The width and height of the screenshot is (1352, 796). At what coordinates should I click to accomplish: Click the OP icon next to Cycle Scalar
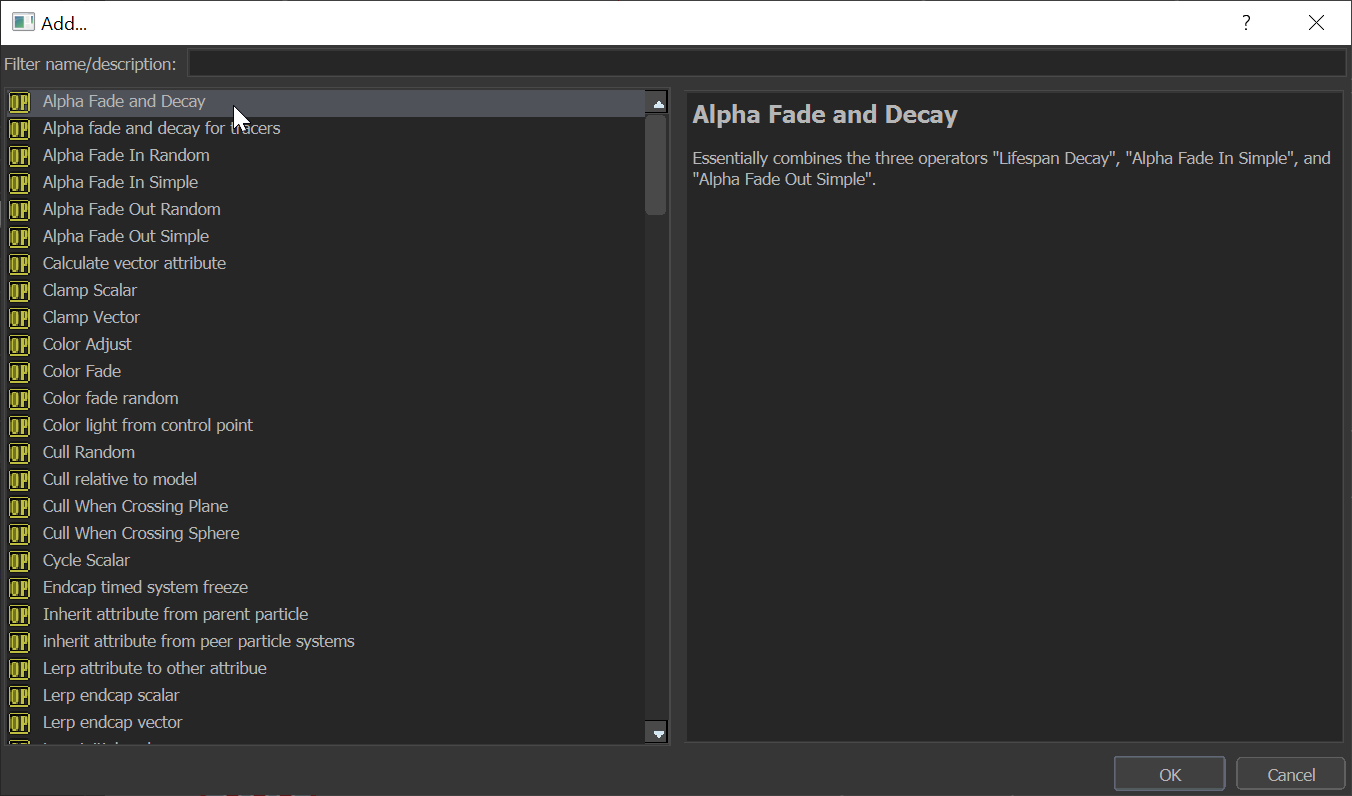pos(19,561)
